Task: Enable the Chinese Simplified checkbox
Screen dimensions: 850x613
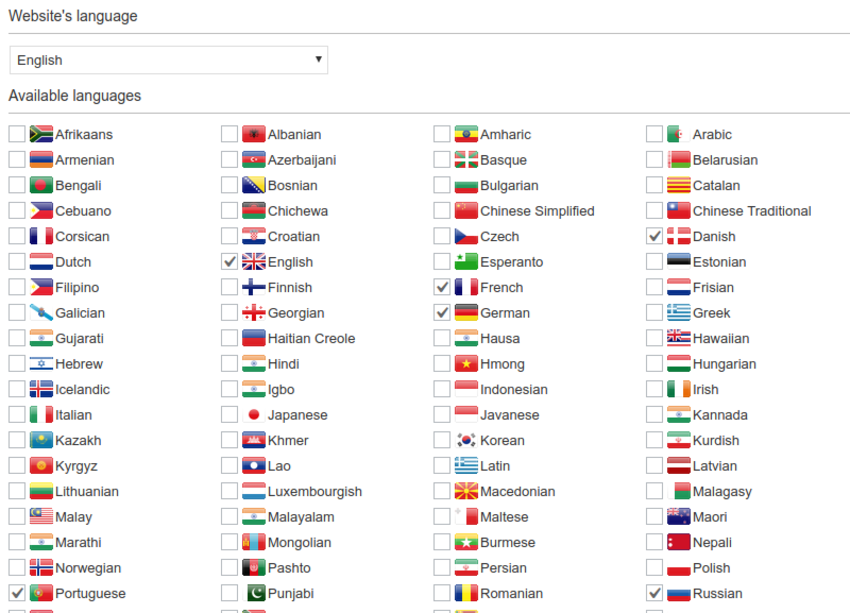Action: click(x=442, y=210)
